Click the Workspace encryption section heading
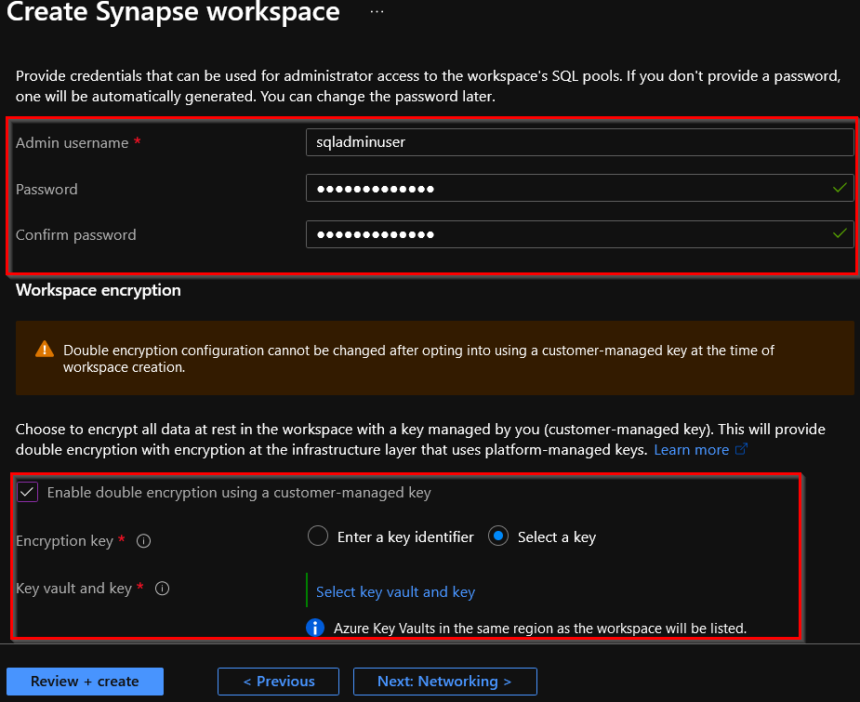This screenshot has width=860, height=702. point(98,290)
